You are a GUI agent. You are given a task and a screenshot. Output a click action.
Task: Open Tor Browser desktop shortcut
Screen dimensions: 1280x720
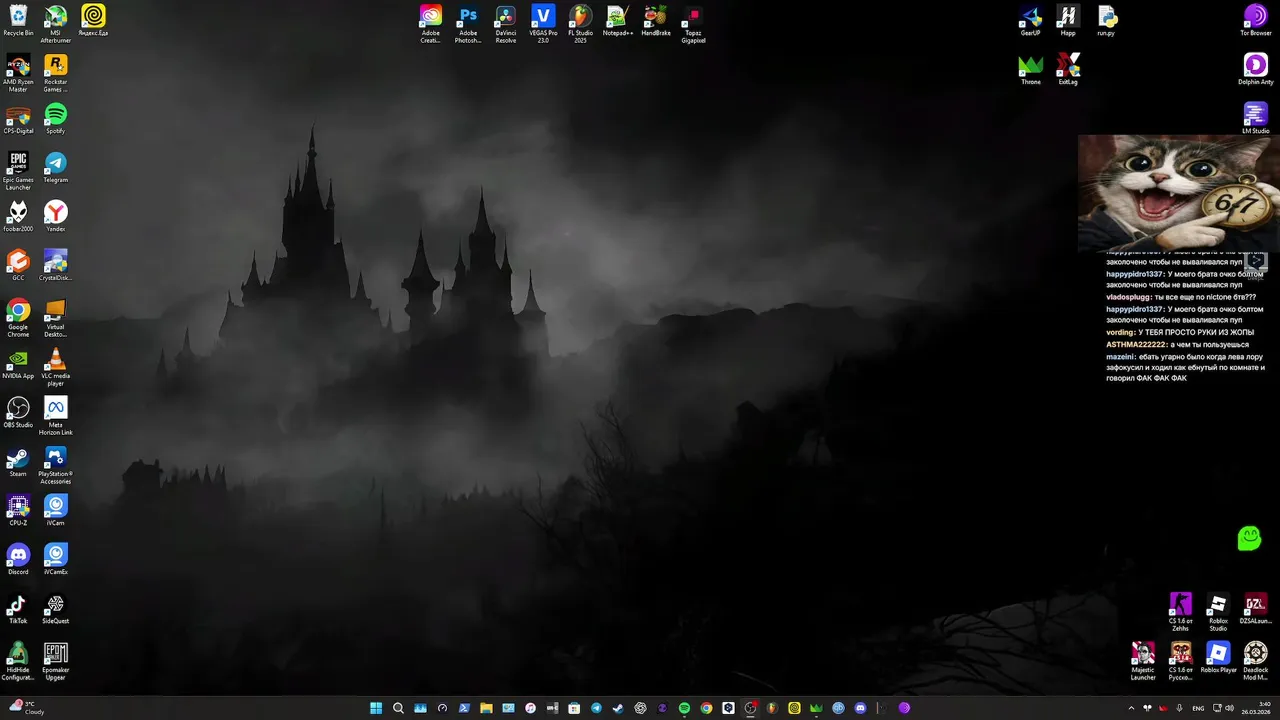1256,21
